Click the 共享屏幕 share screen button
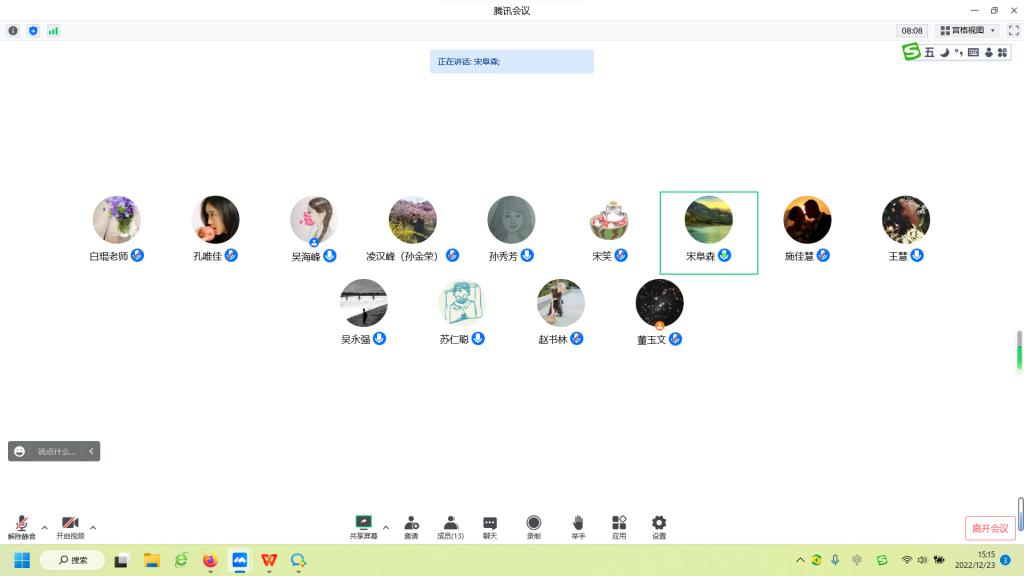Viewport: 1024px width, 576px height. point(363,527)
